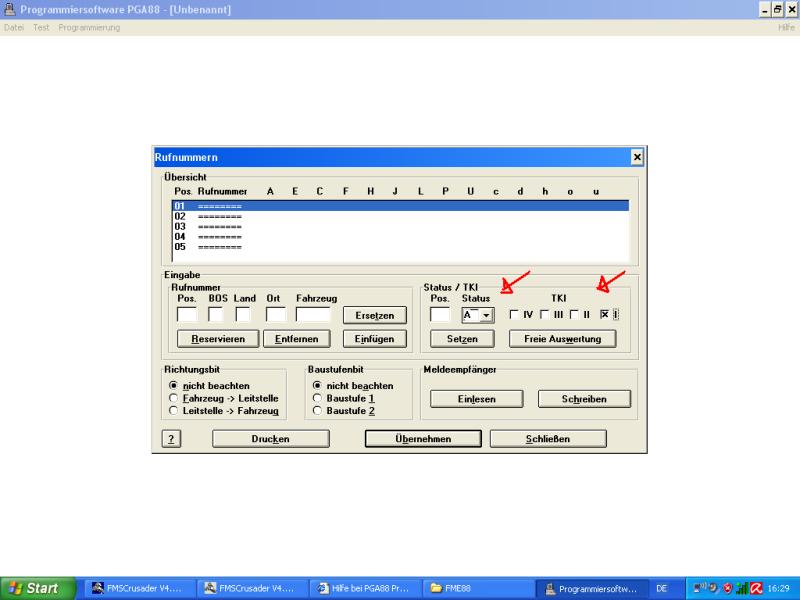Check the TKI III checkbox
The width and height of the screenshot is (800, 600).
point(545,315)
